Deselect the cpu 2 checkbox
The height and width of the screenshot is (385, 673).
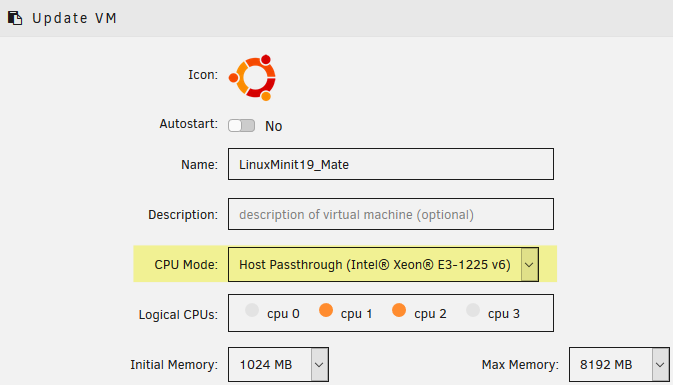coord(399,310)
